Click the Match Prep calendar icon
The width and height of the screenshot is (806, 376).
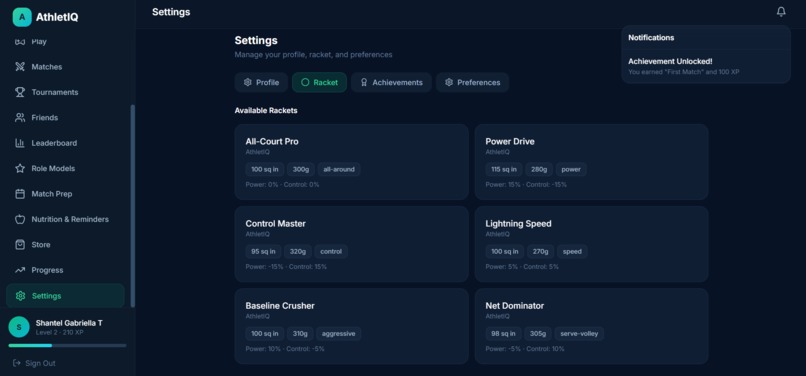coord(20,194)
